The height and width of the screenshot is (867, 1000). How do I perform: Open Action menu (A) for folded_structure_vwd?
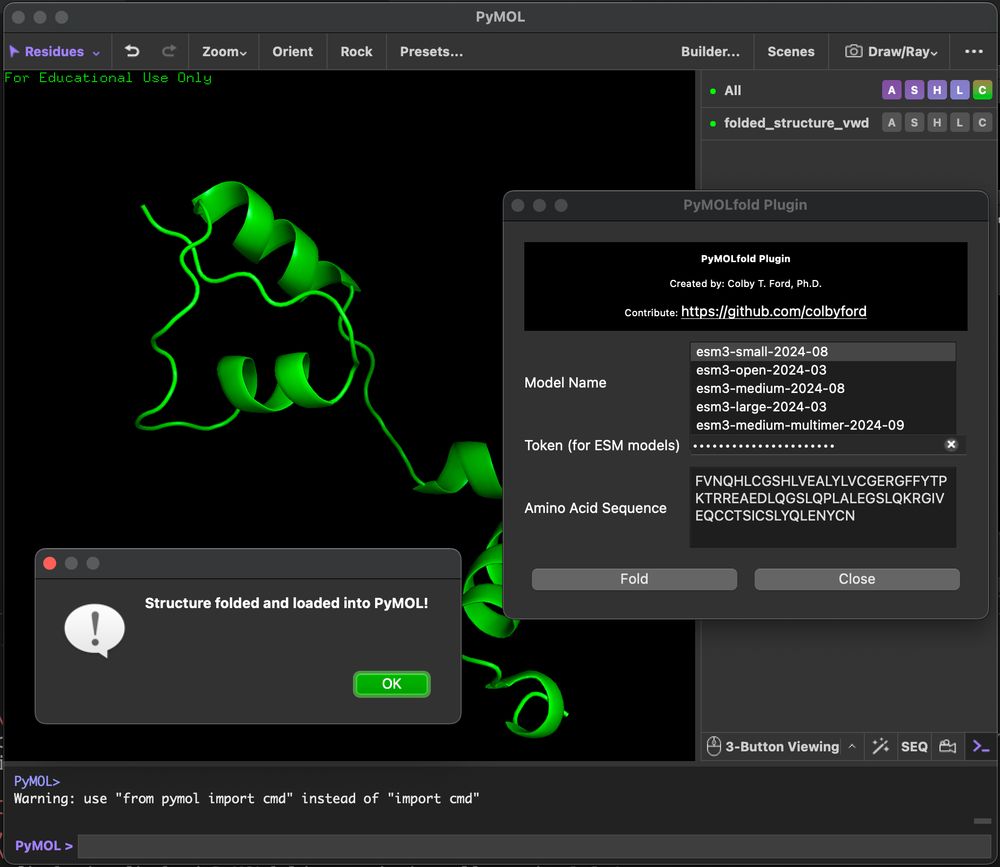892,122
